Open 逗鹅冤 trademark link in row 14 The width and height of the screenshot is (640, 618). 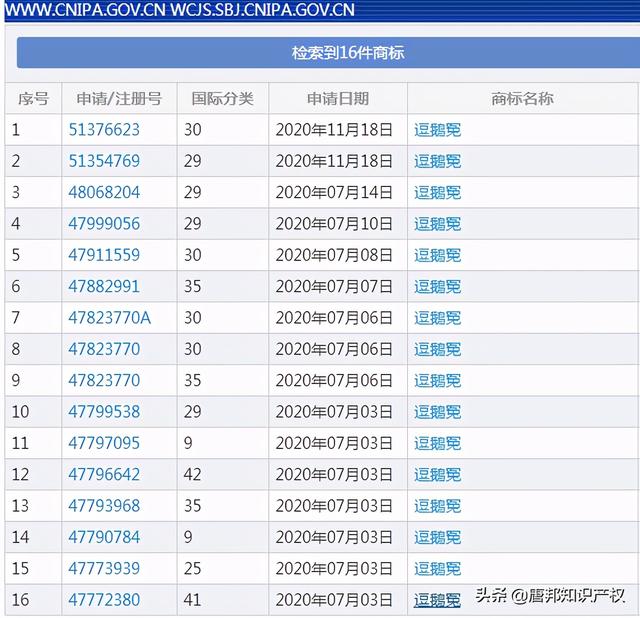(x=438, y=537)
